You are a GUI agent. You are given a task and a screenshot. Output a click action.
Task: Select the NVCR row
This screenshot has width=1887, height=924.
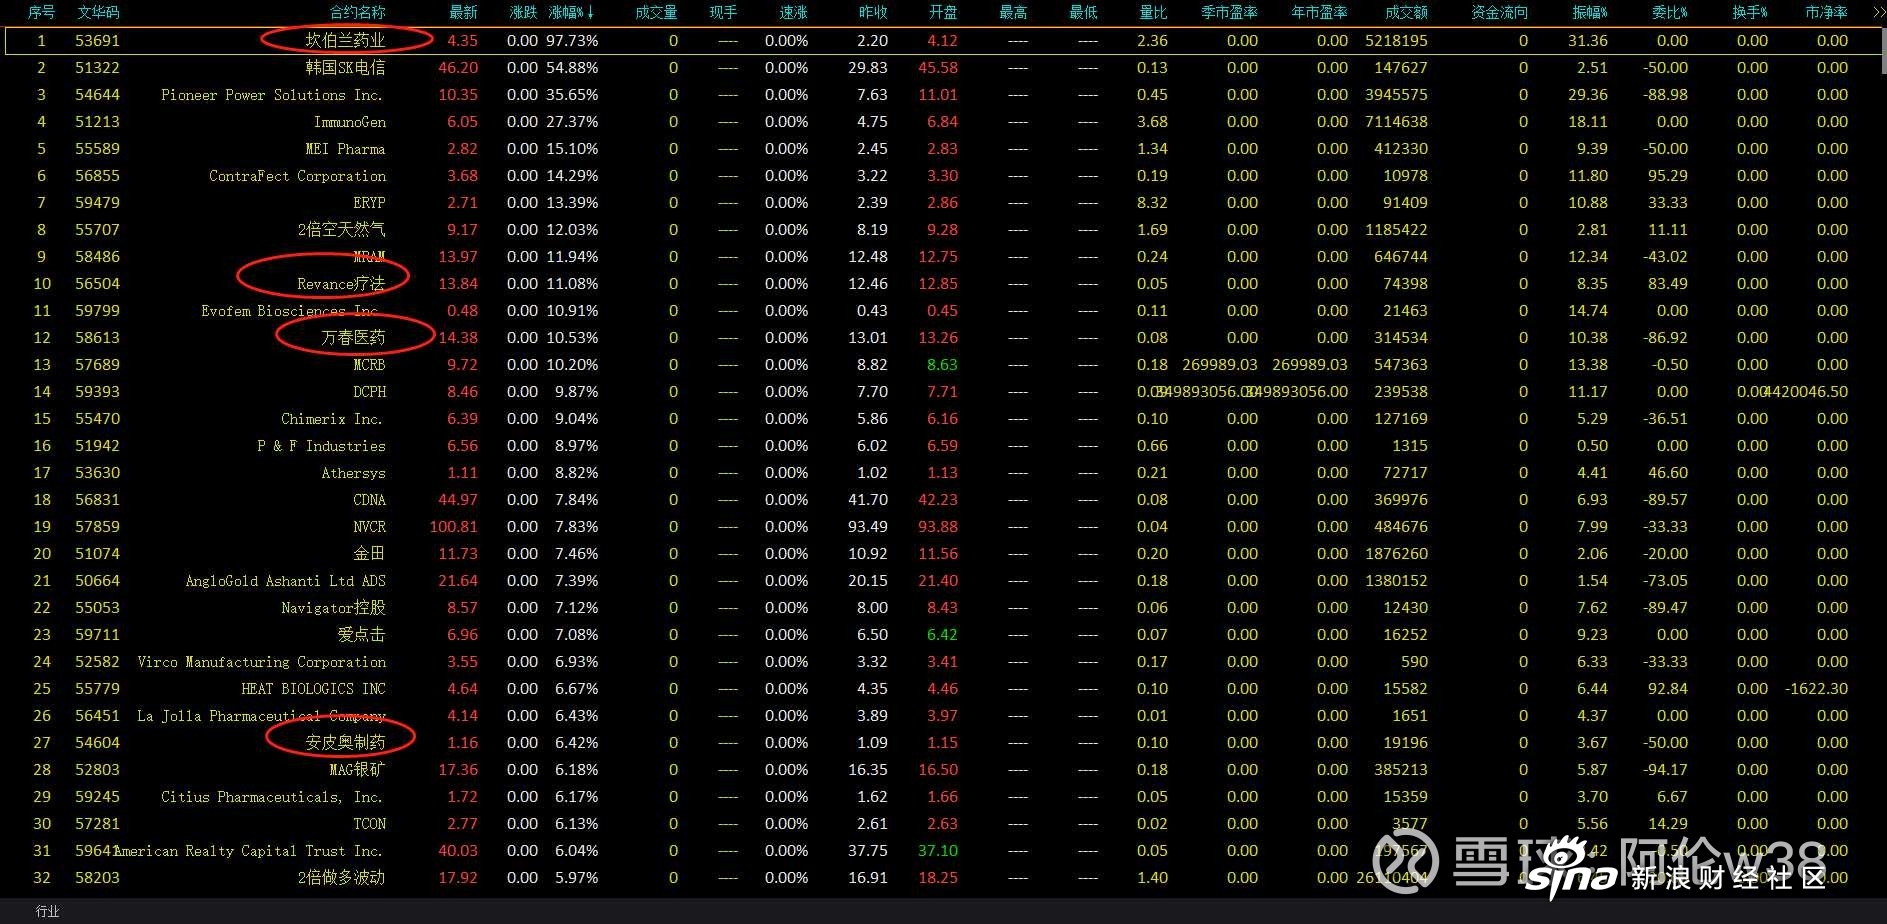pos(943,527)
